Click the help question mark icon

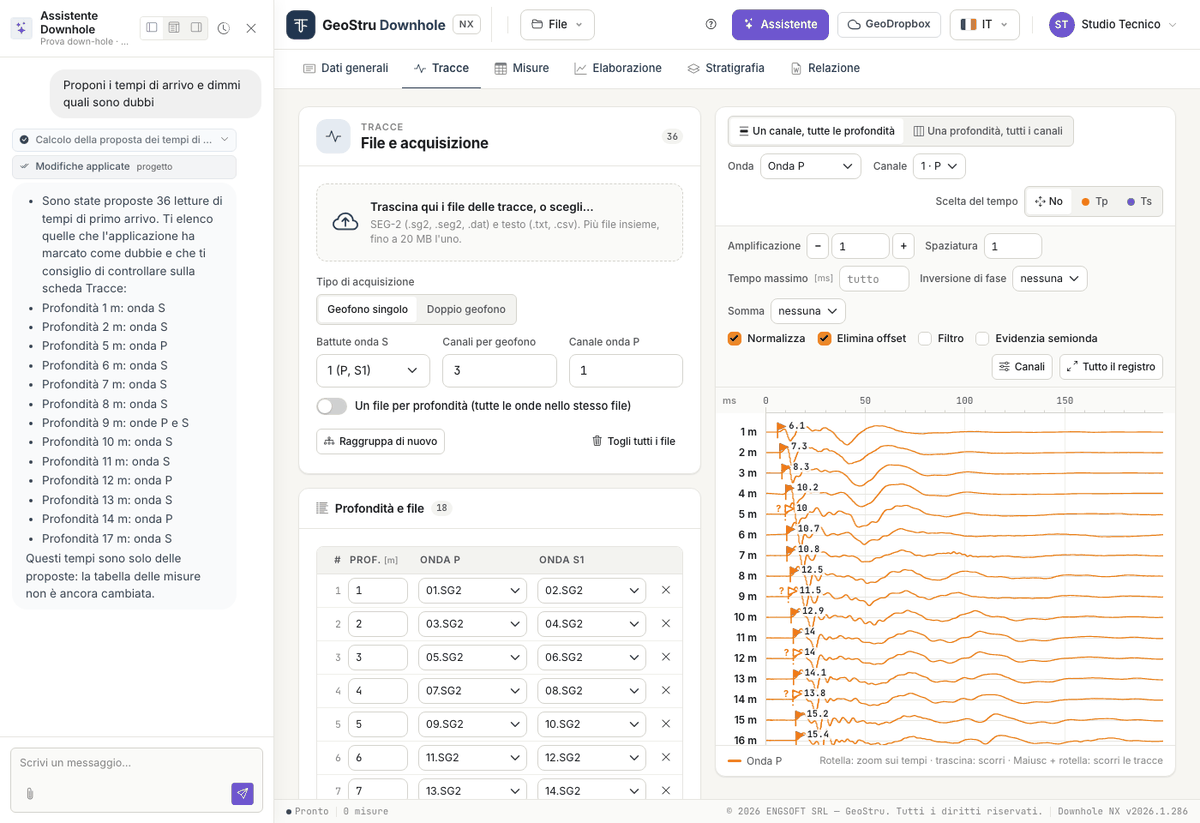point(711,24)
